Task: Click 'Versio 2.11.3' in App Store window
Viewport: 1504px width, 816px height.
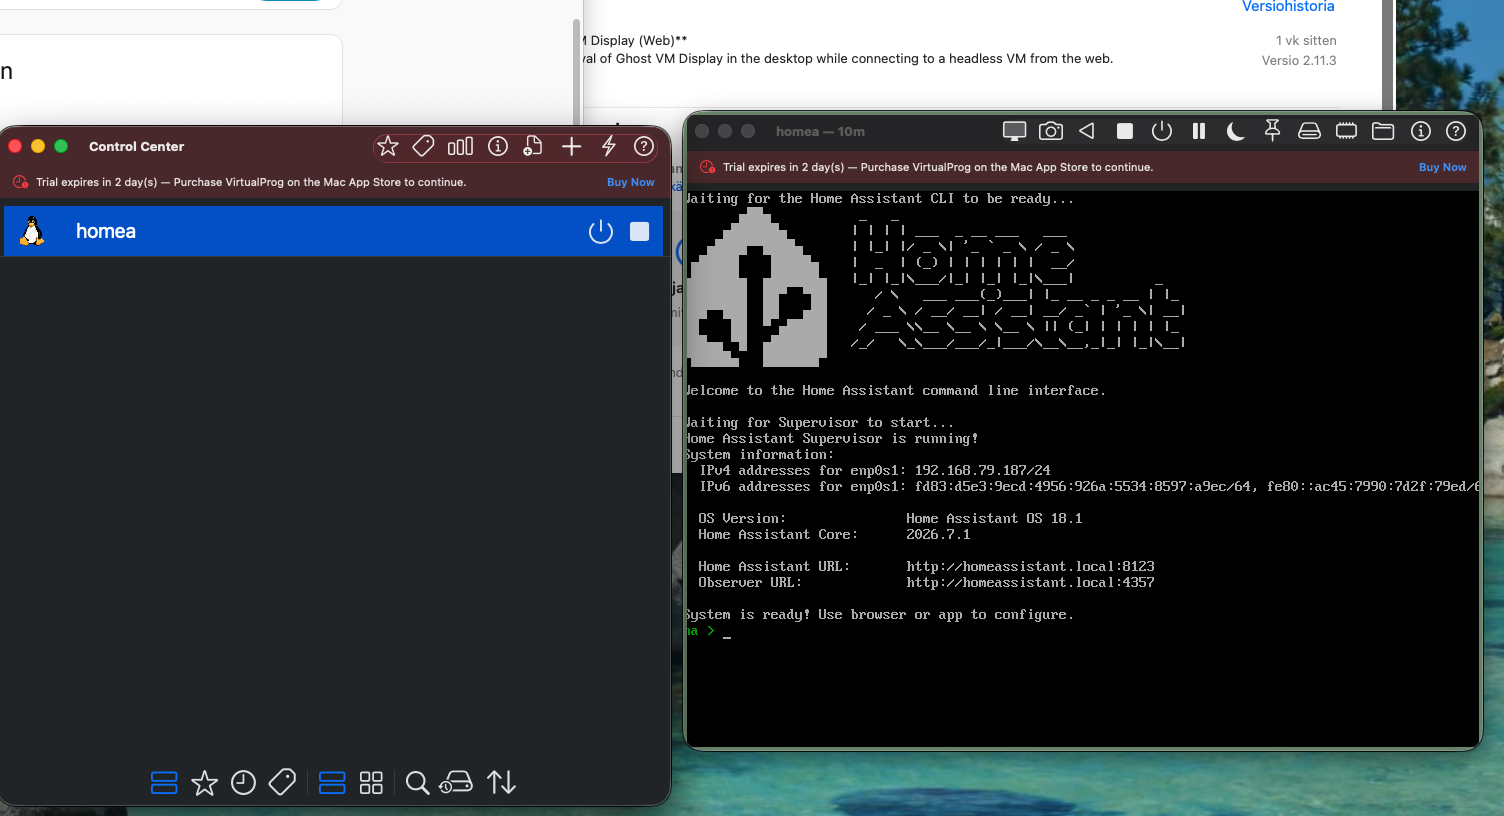Action: tap(1299, 60)
